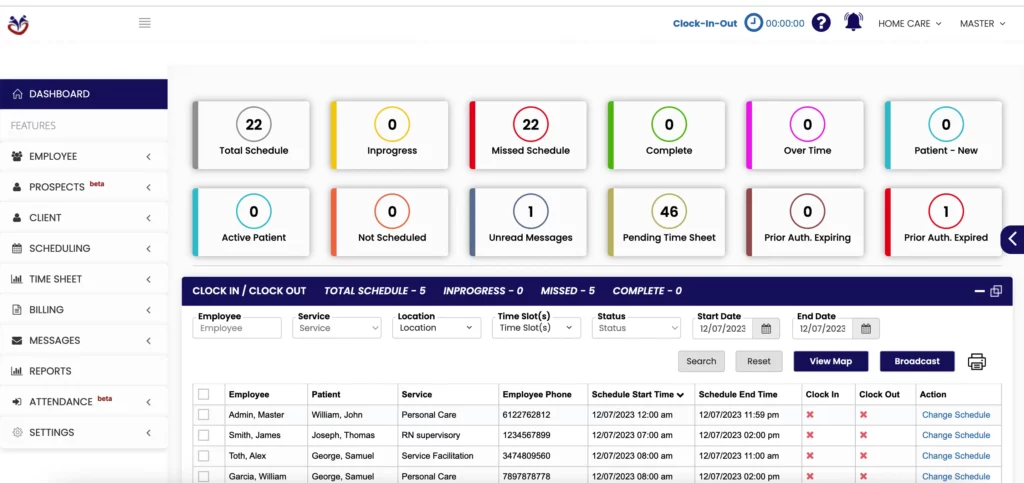Image resolution: width=1024 pixels, height=483 pixels.
Task: Click the hamburger menu icon
Action: 145,23
